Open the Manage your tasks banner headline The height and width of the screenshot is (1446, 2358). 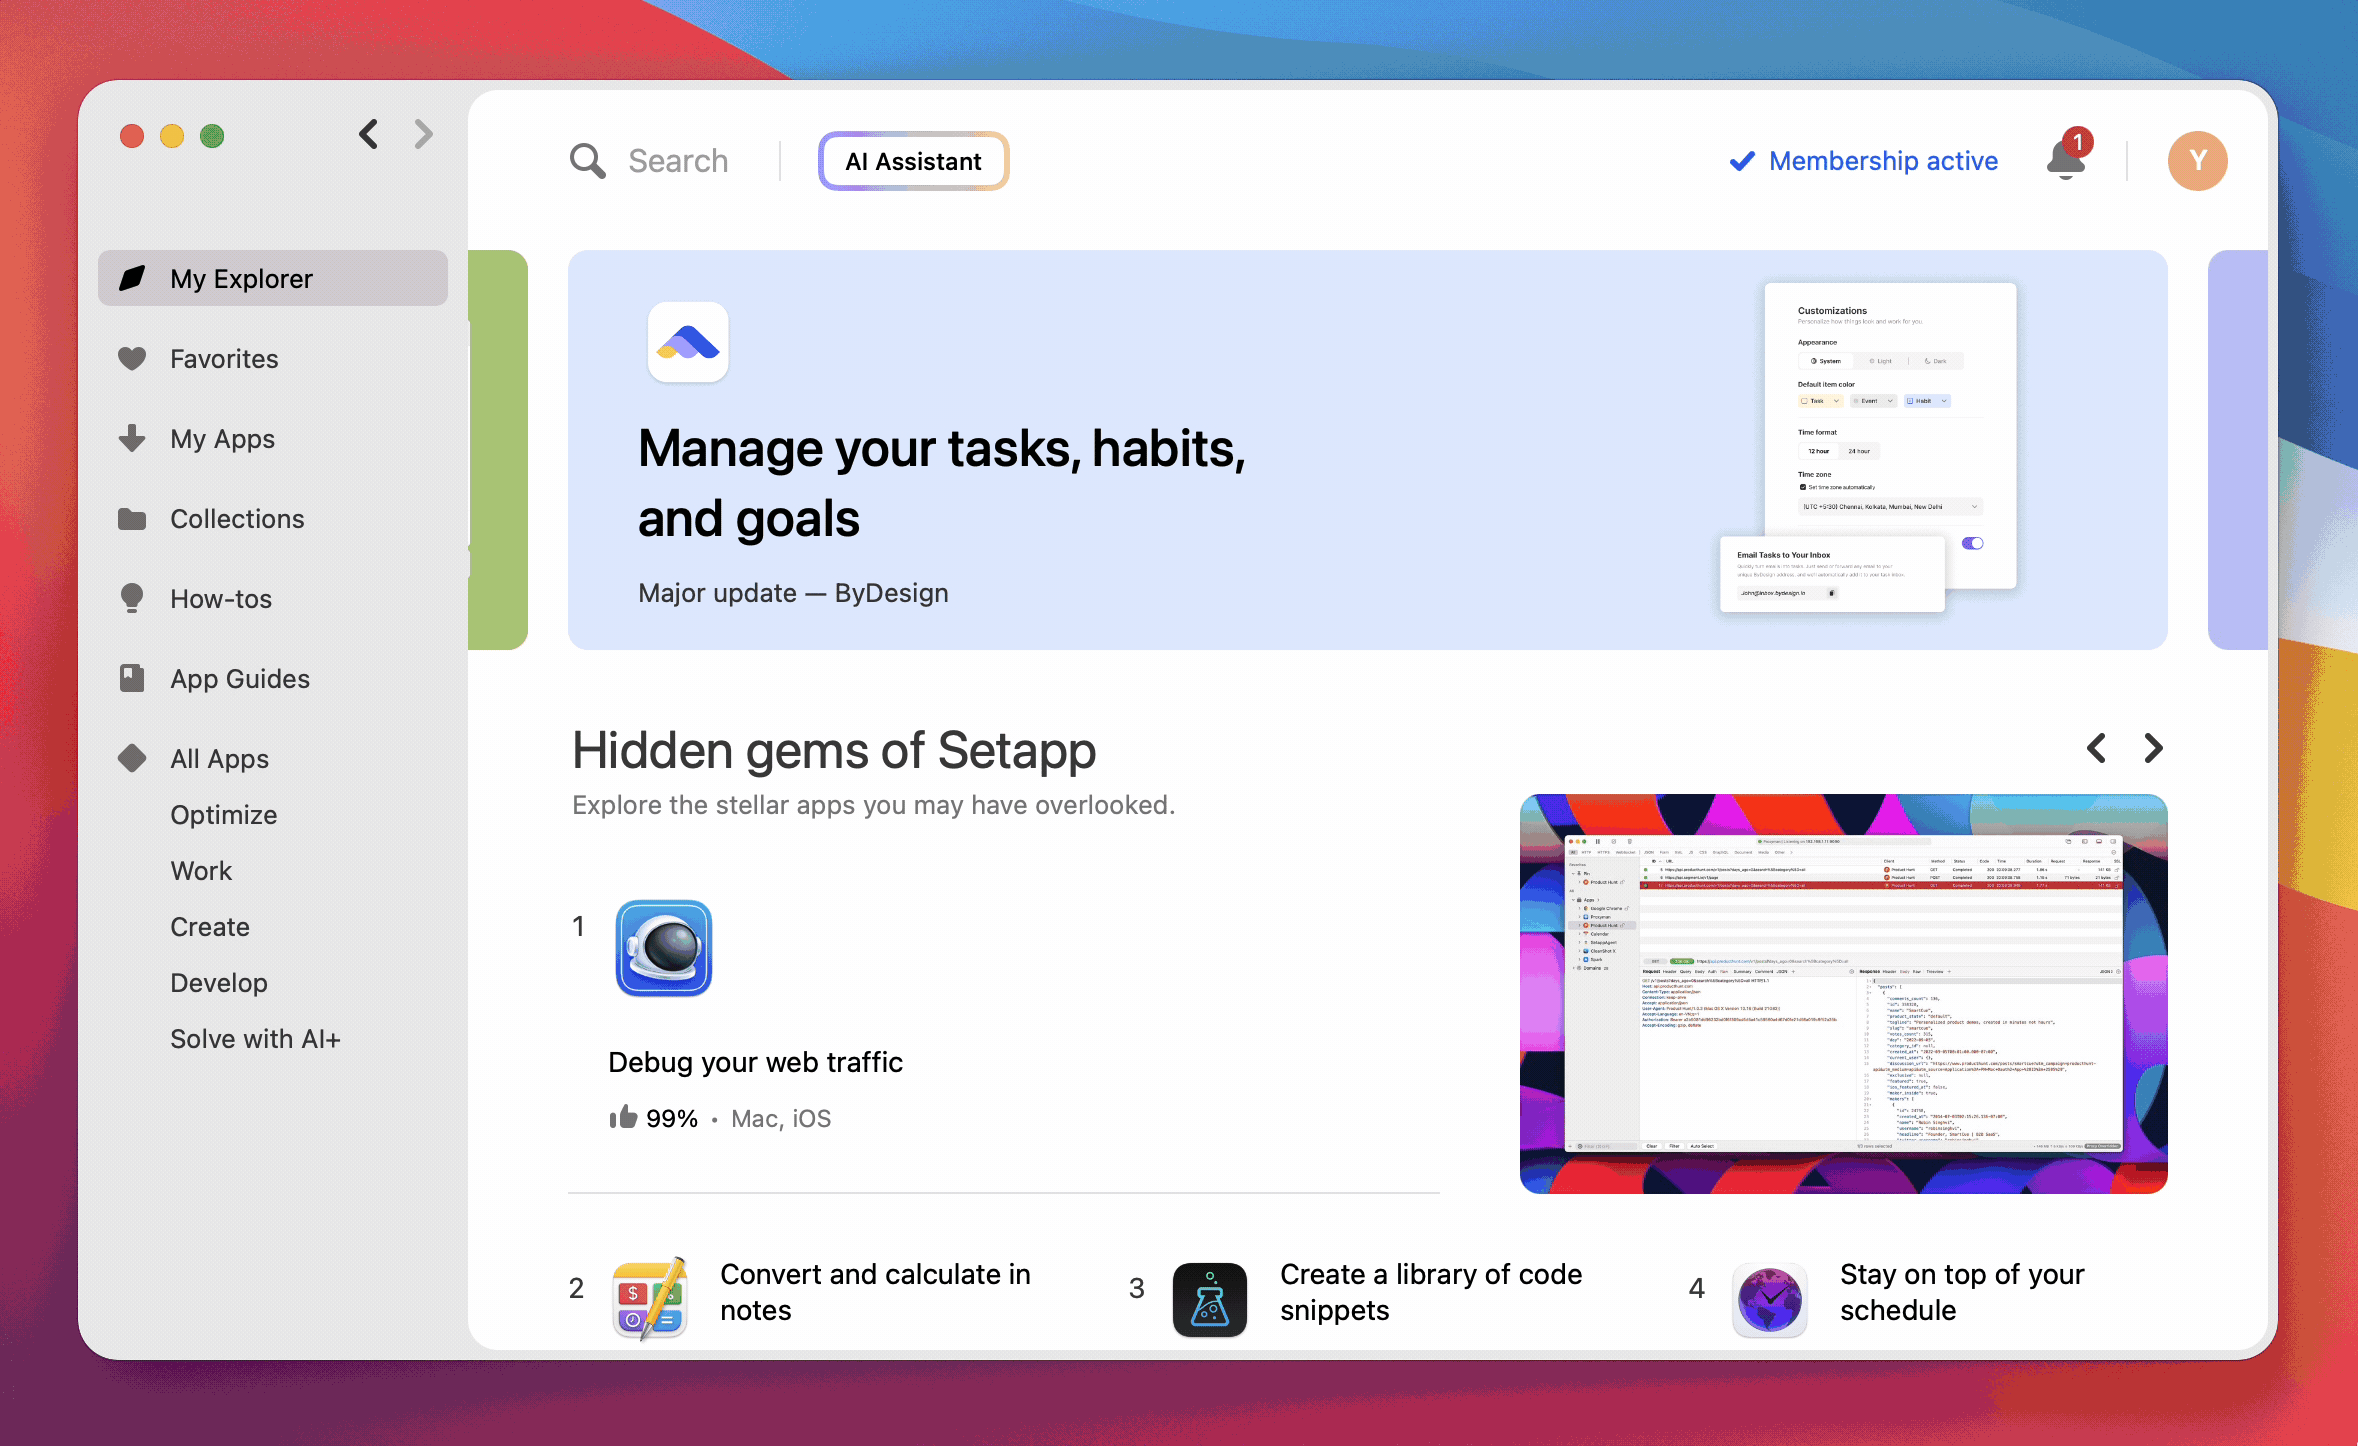[x=941, y=483]
